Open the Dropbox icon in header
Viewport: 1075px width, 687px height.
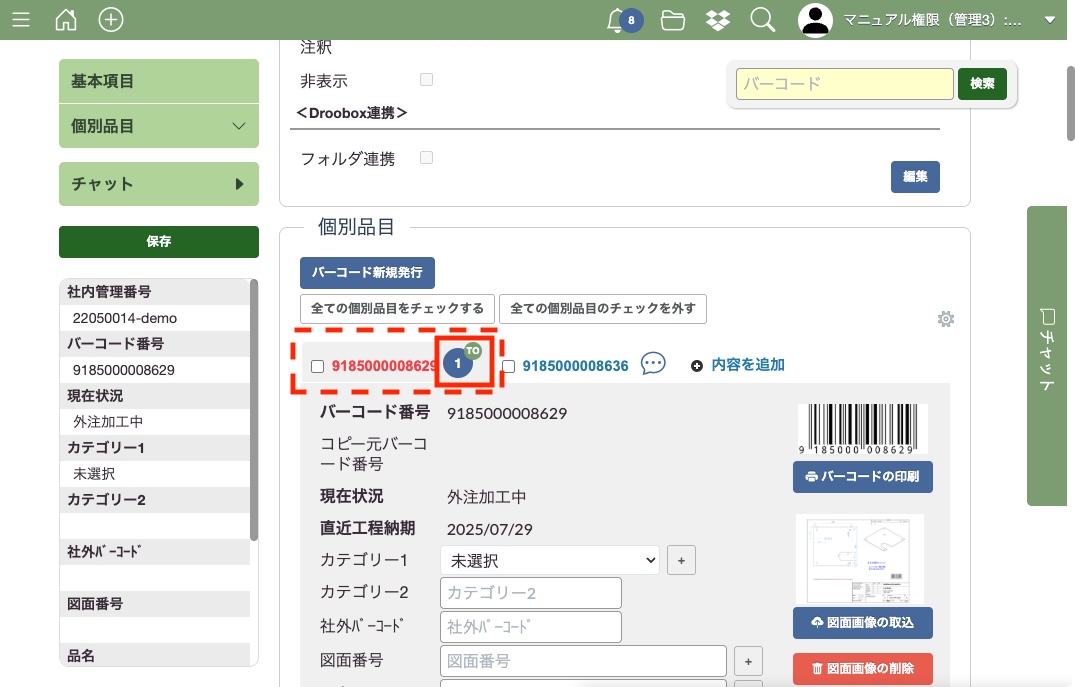tap(717, 20)
